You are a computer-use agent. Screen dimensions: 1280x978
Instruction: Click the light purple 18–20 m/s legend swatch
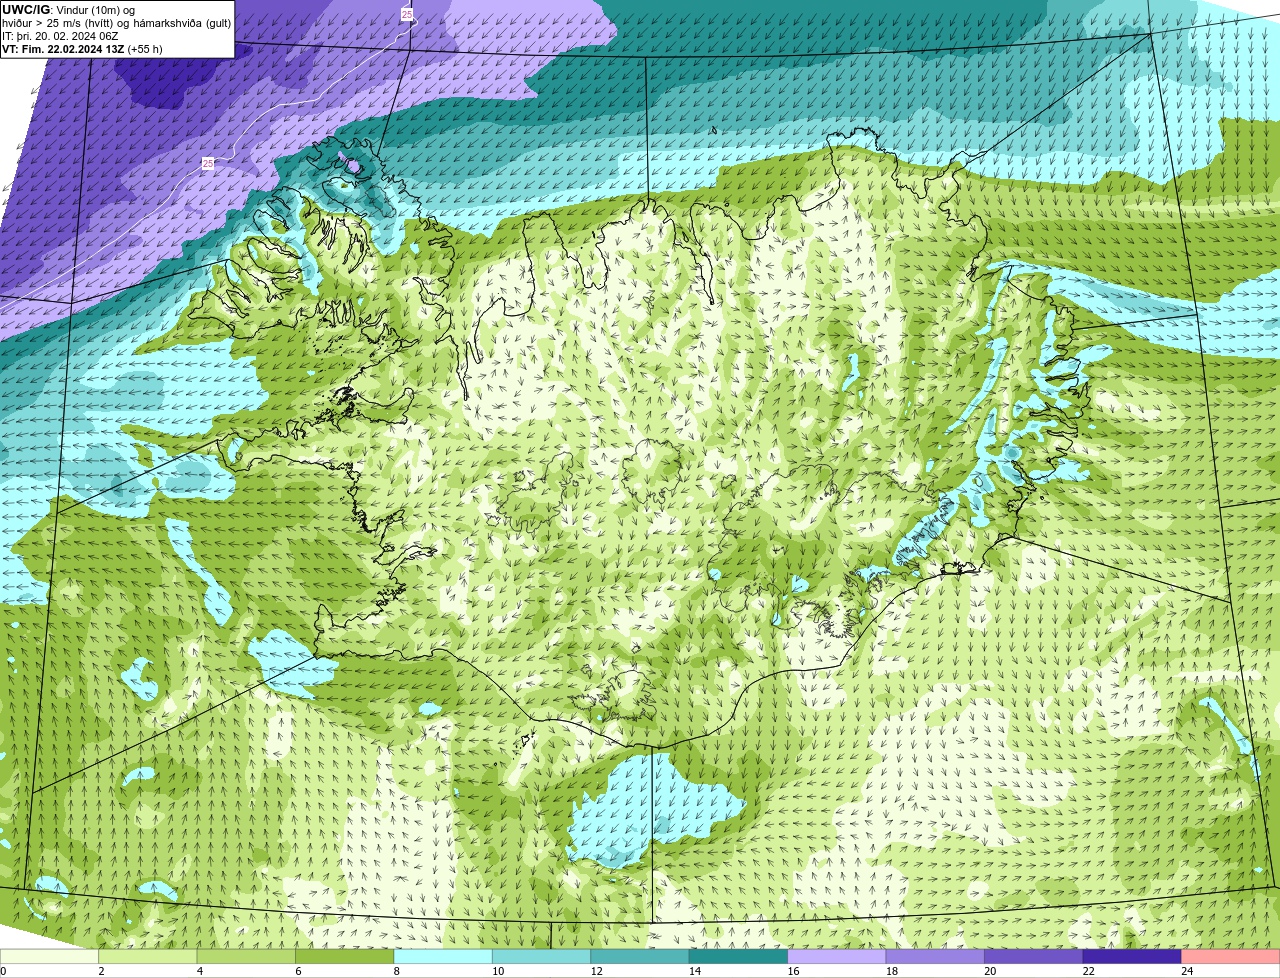coord(935,956)
